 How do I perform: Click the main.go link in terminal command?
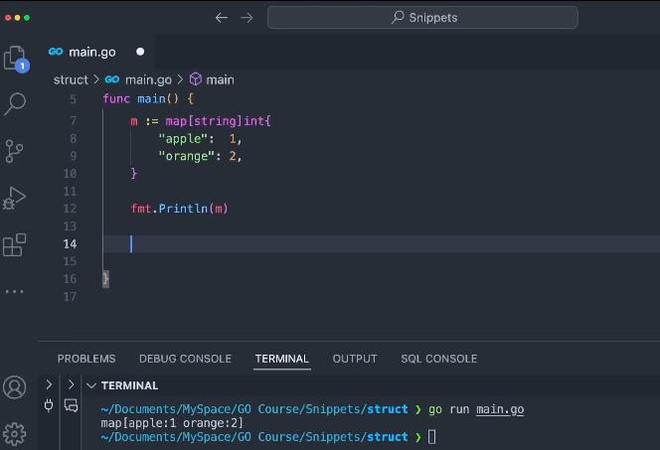[x=500, y=410]
